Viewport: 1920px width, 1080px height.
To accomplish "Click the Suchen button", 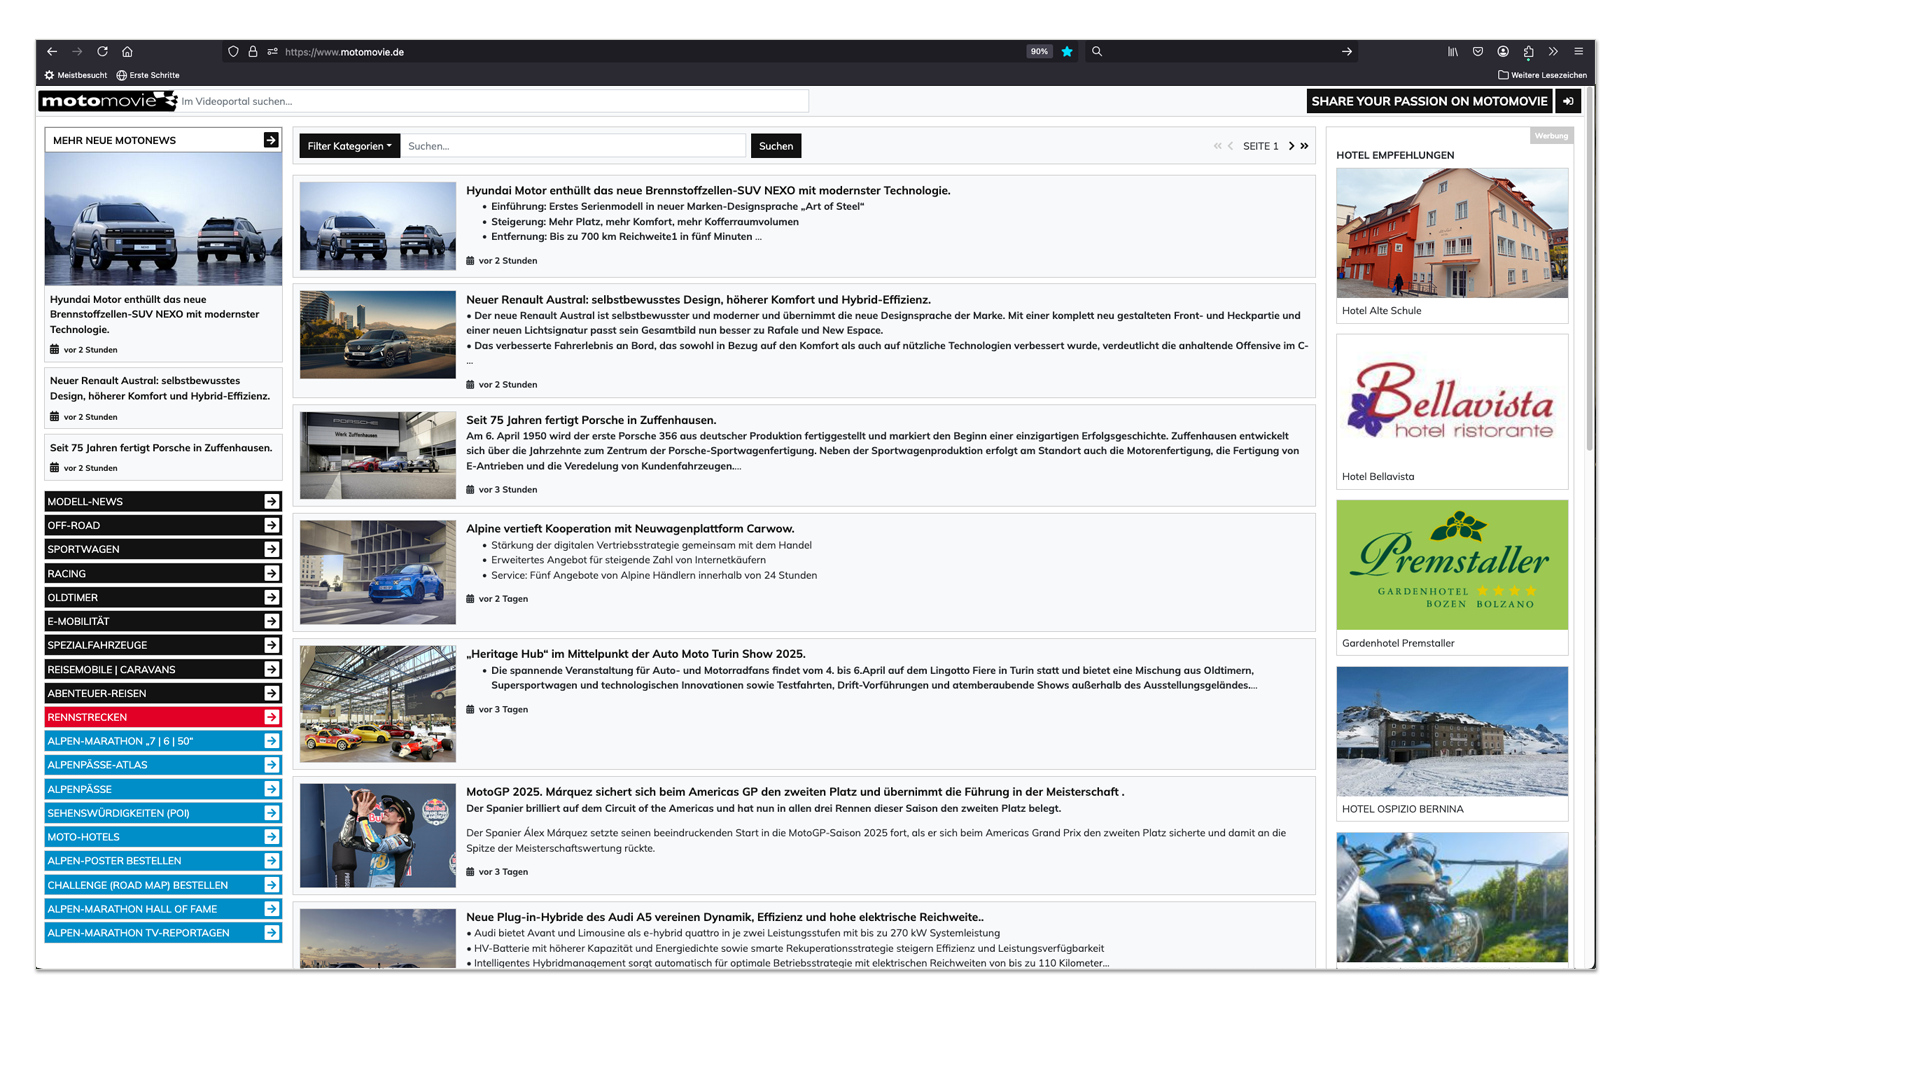I will point(776,146).
